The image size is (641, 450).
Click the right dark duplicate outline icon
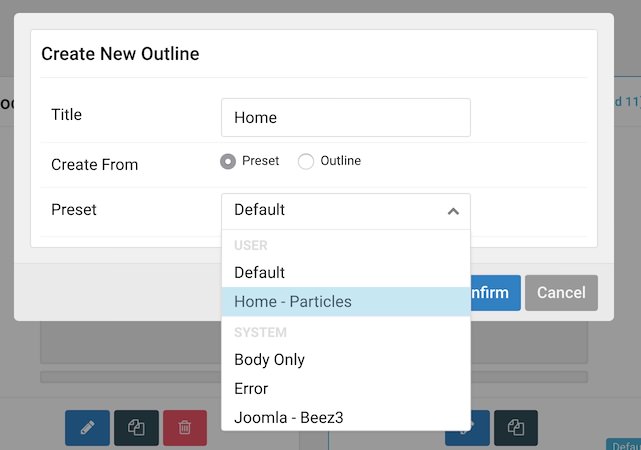coord(516,428)
